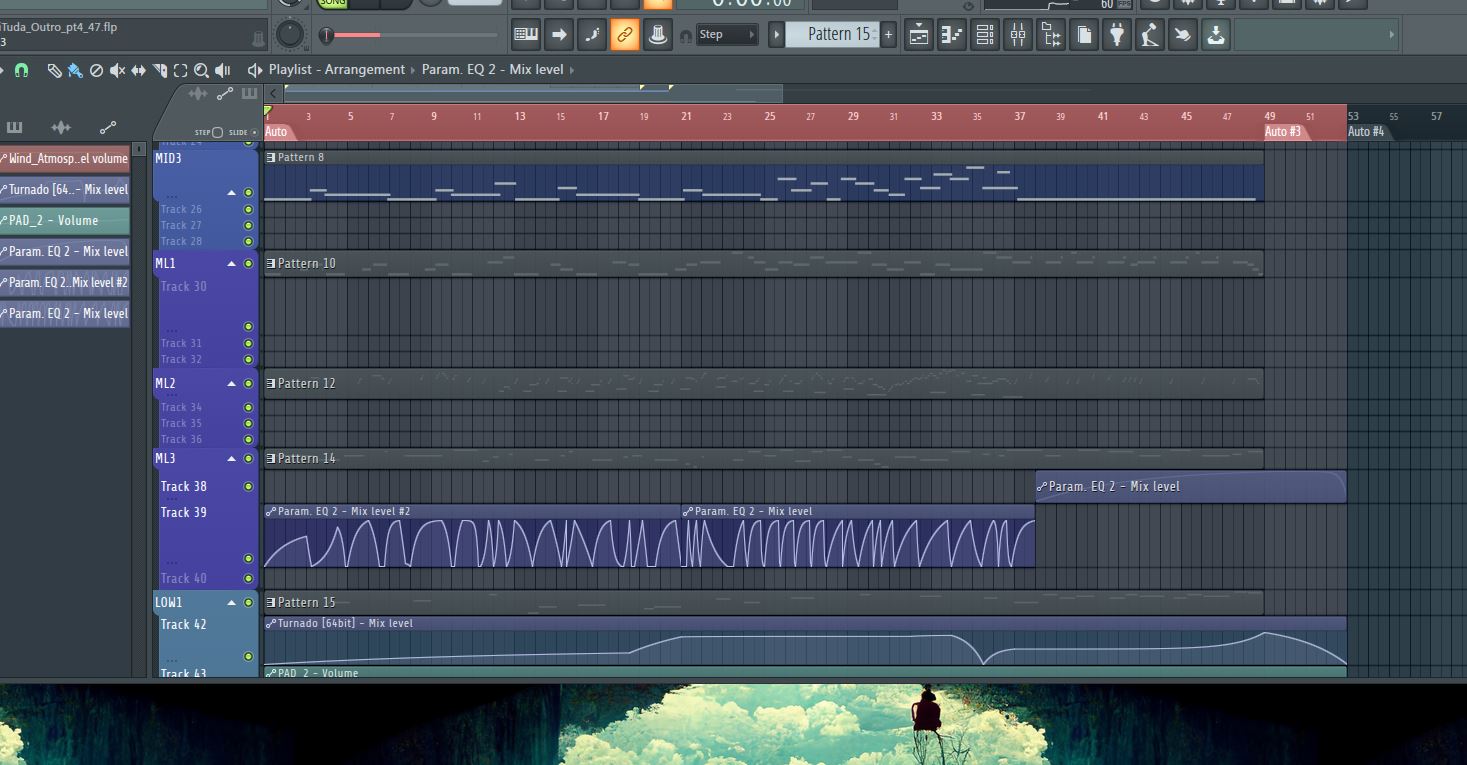This screenshot has width=1467, height=765.
Task: Toggle the green magnet snap icon
Action: [x=21, y=70]
